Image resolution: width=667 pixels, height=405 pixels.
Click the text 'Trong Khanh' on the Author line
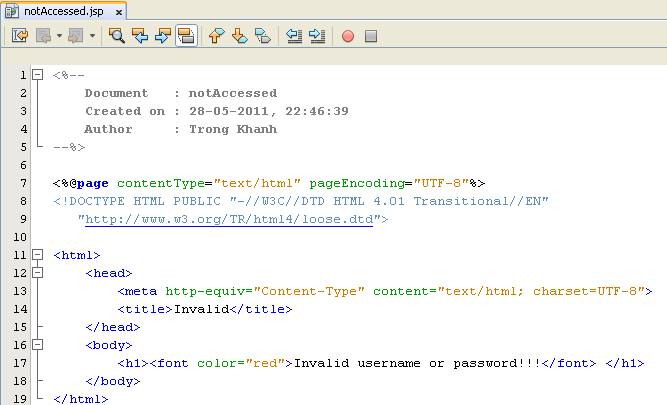(x=233, y=129)
